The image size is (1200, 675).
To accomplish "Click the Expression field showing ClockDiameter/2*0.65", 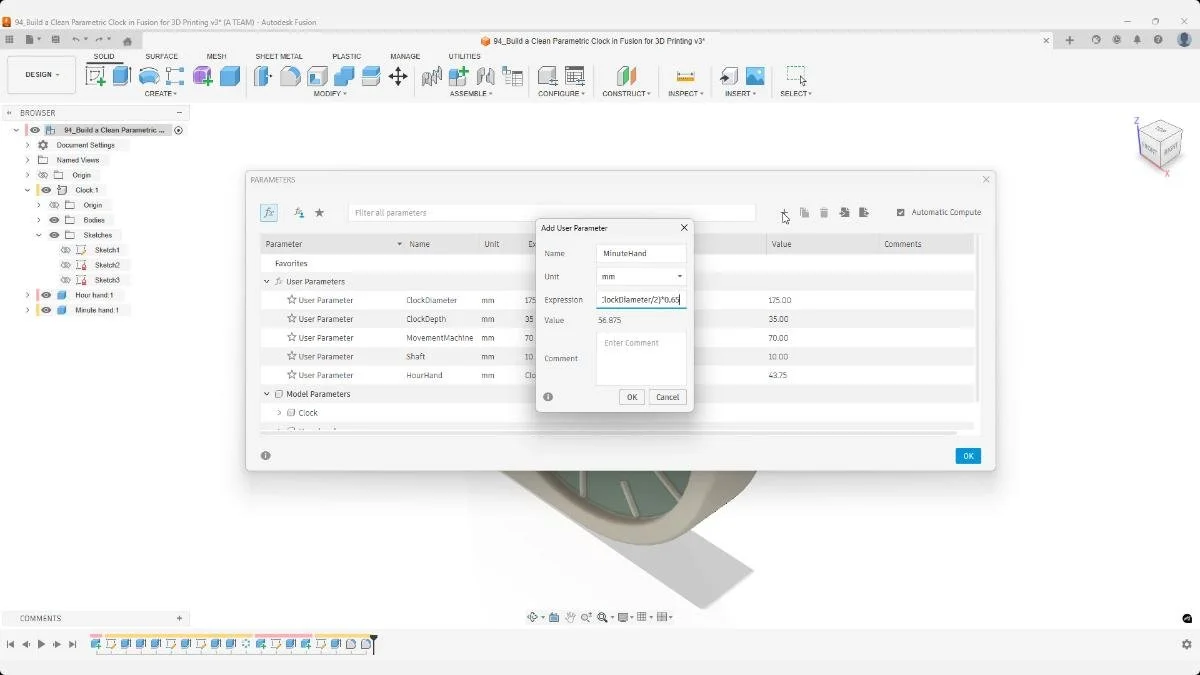I will click(640, 299).
